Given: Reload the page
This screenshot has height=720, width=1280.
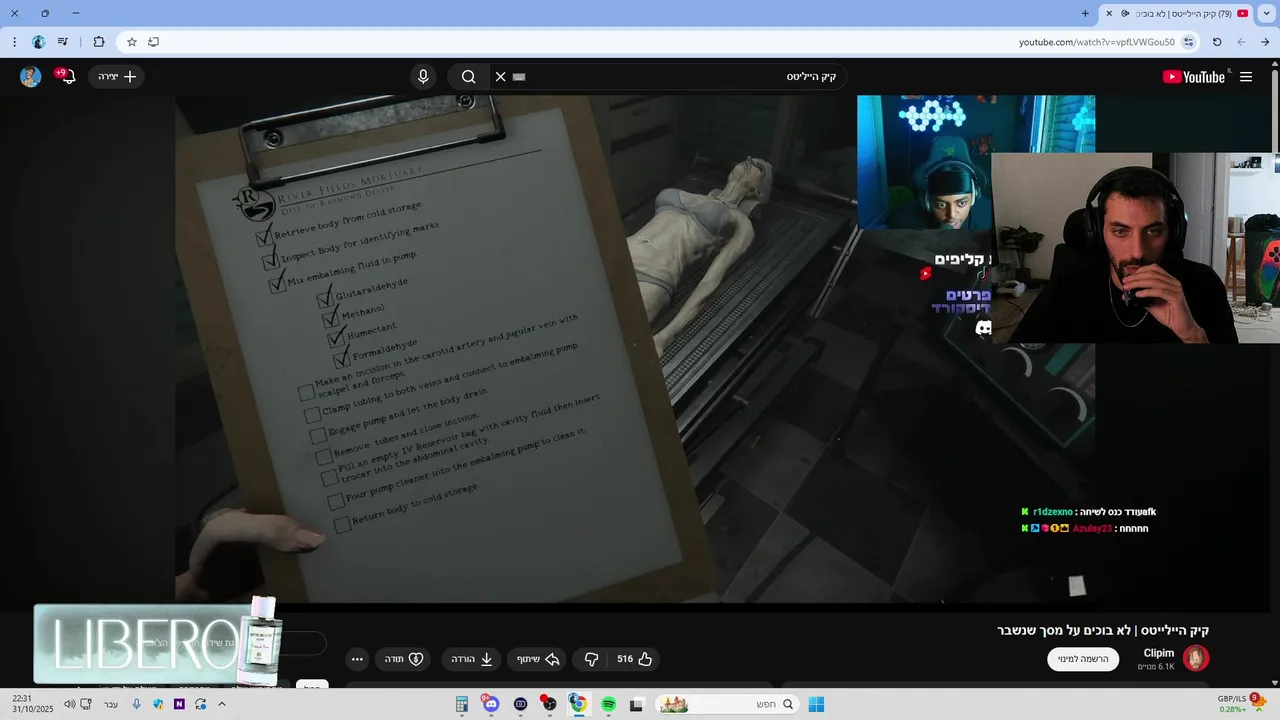Looking at the screenshot, I should pyautogui.click(x=1217, y=42).
